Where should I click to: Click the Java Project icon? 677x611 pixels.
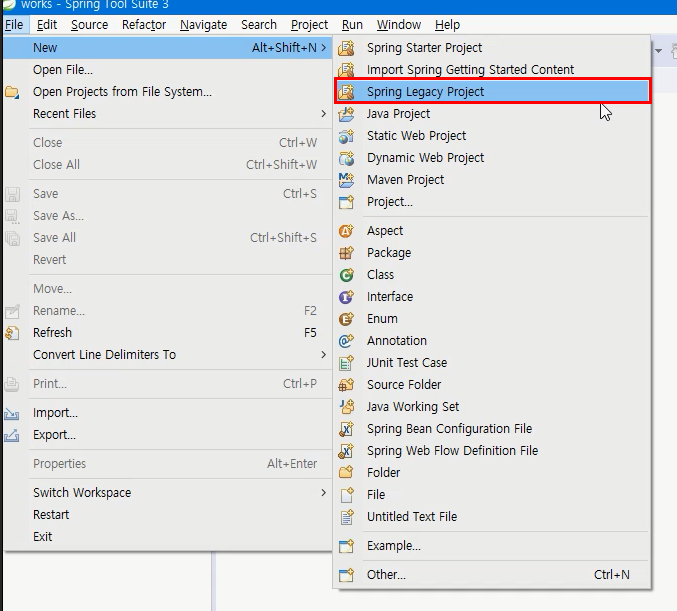coord(346,114)
